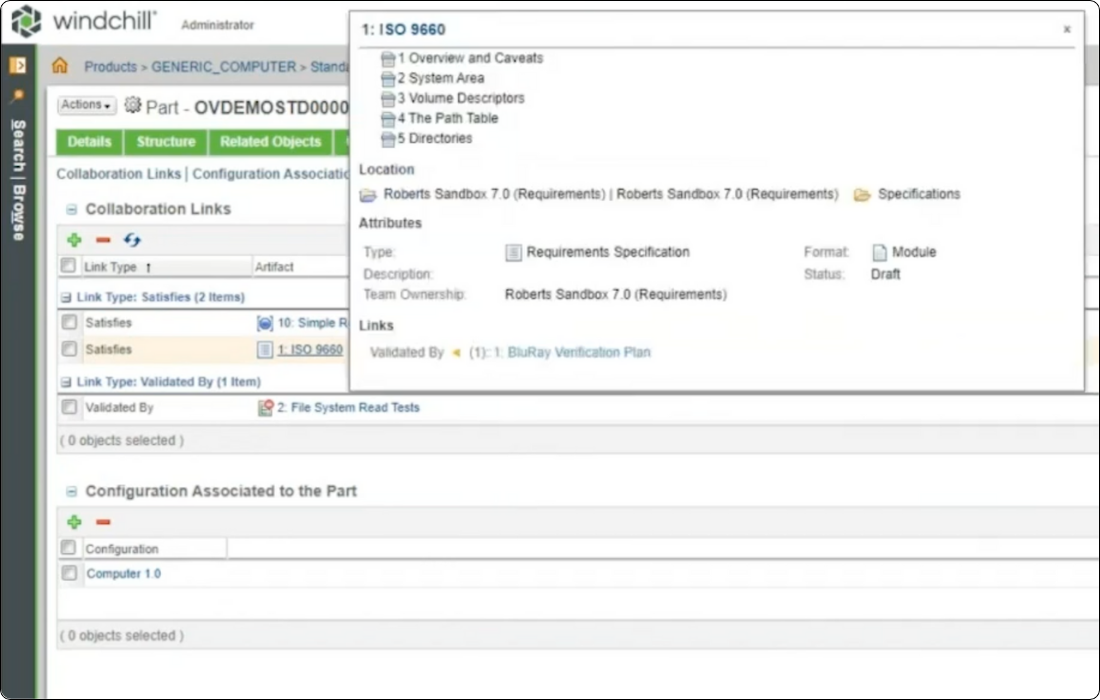Check the Validated By row checkbox
Screen dimensions: 1100x700
tap(69, 408)
